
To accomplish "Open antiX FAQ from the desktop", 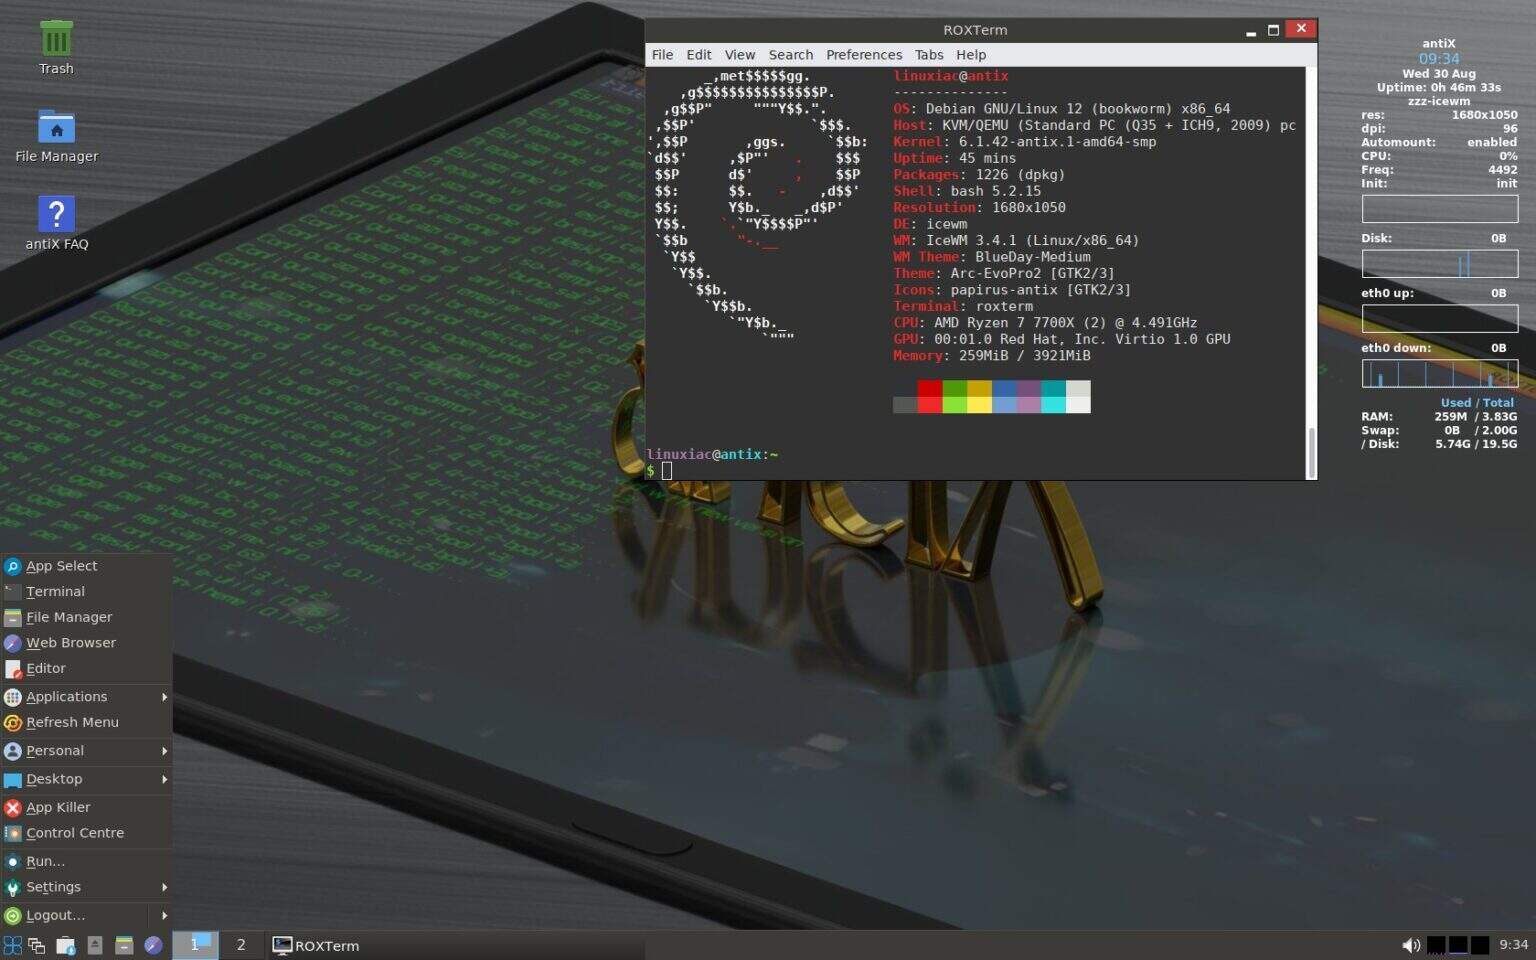I will 55,215.
